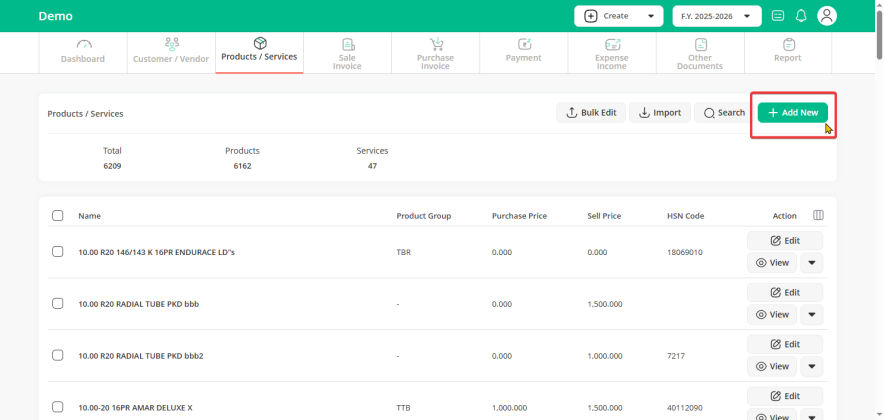The image size is (884, 420).
Task: Click the keyboard shortcuts icon in header
Action: tap(778, 16)
